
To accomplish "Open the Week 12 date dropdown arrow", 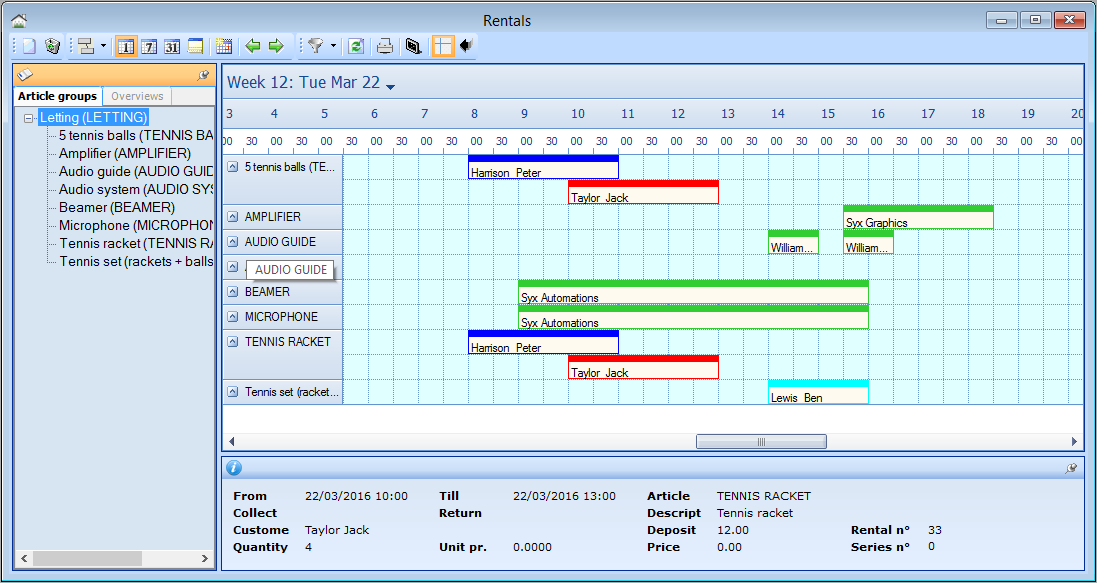I will click(391, 87).
